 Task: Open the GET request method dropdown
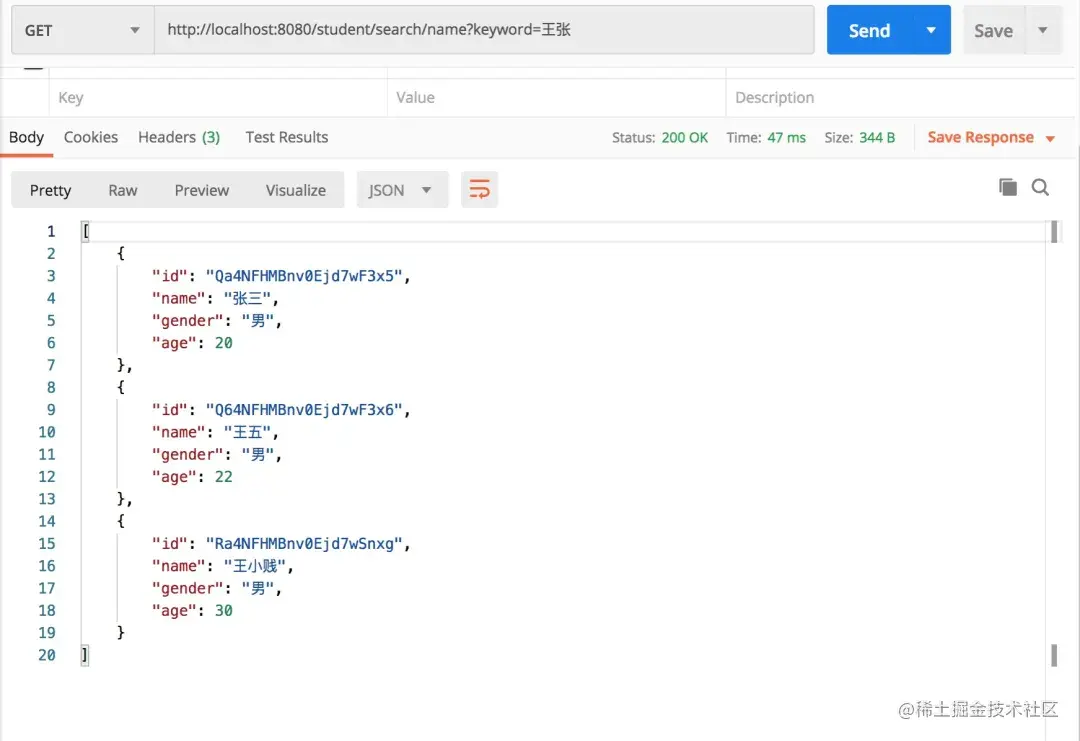(80, 30)
